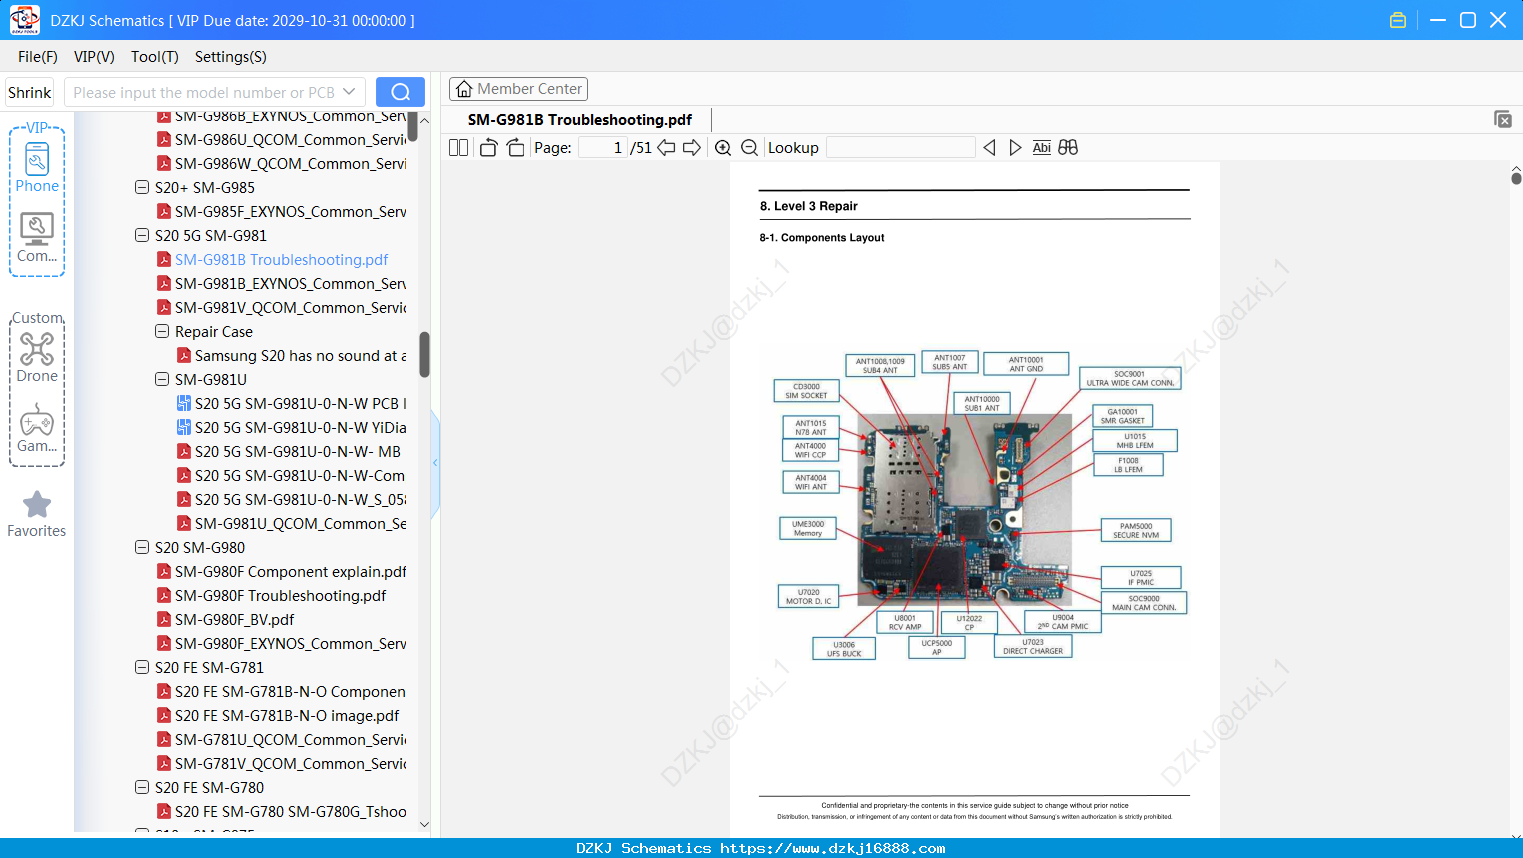Open the Settings(S) menu
Image resolution: width=1523 pixels, height=858 pixels.
tap(231, 57)
